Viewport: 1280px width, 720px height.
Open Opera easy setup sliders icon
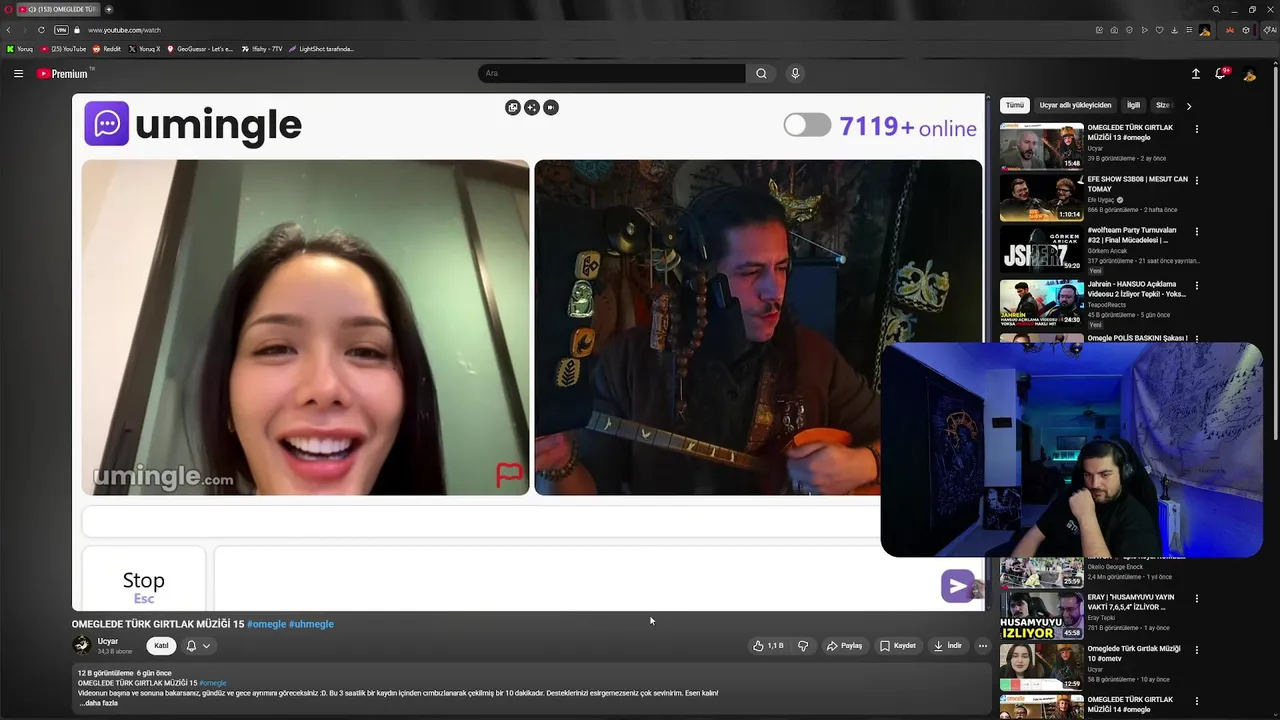pyautogui.click(x=1189, y=30)
